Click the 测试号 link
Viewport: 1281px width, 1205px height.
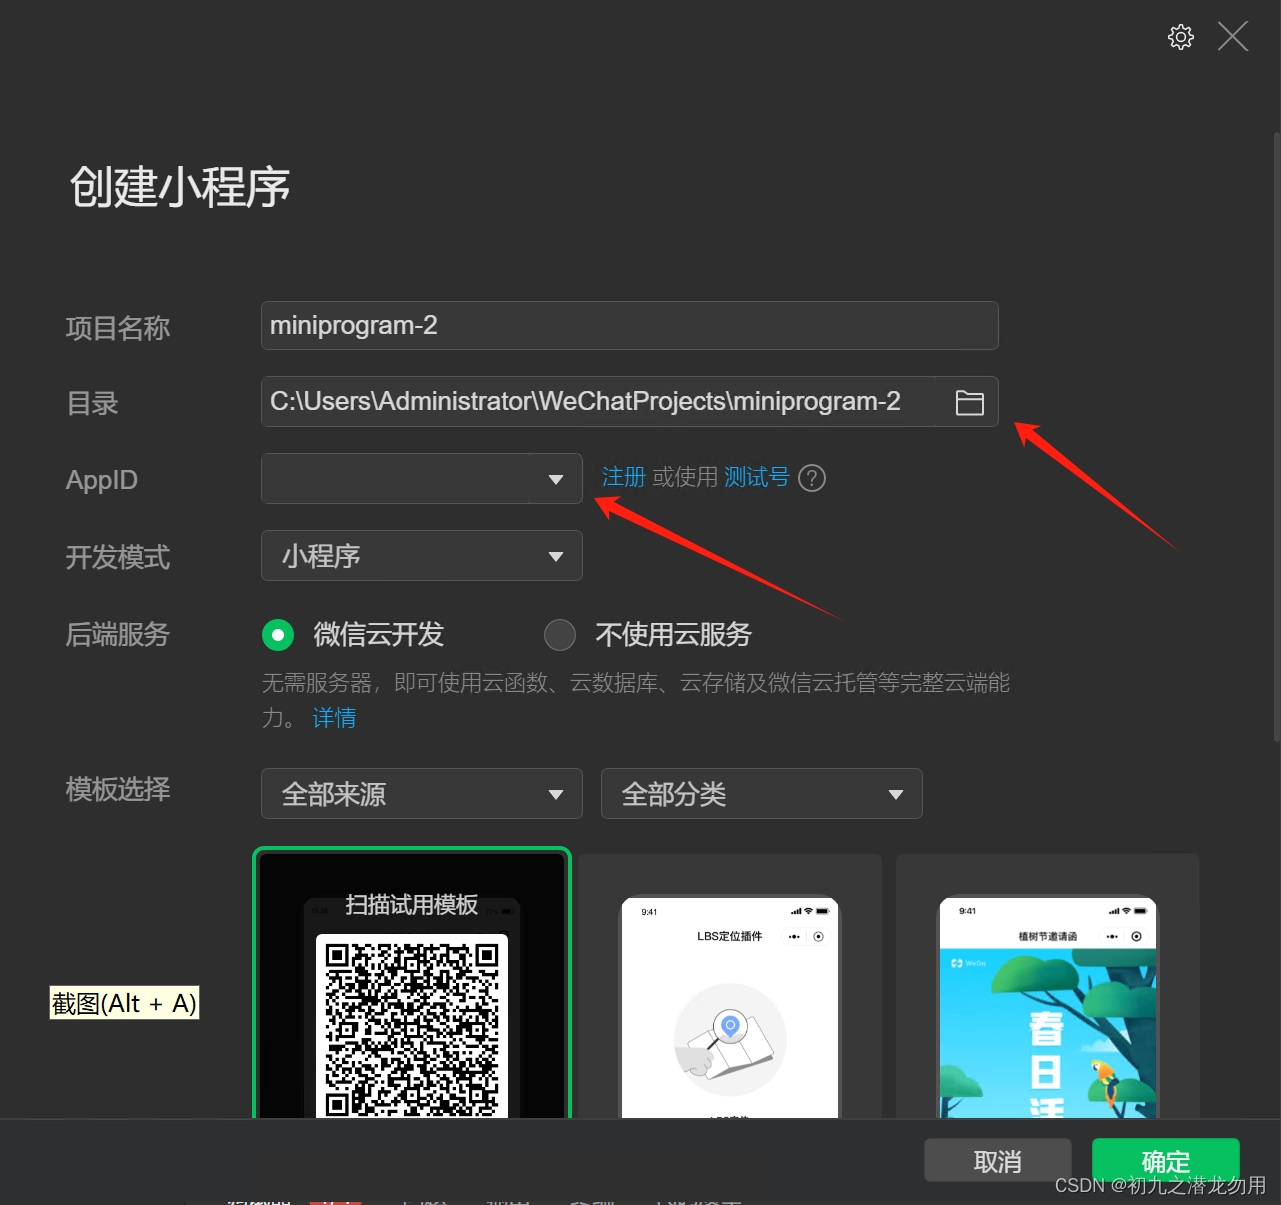pos(757,477)
